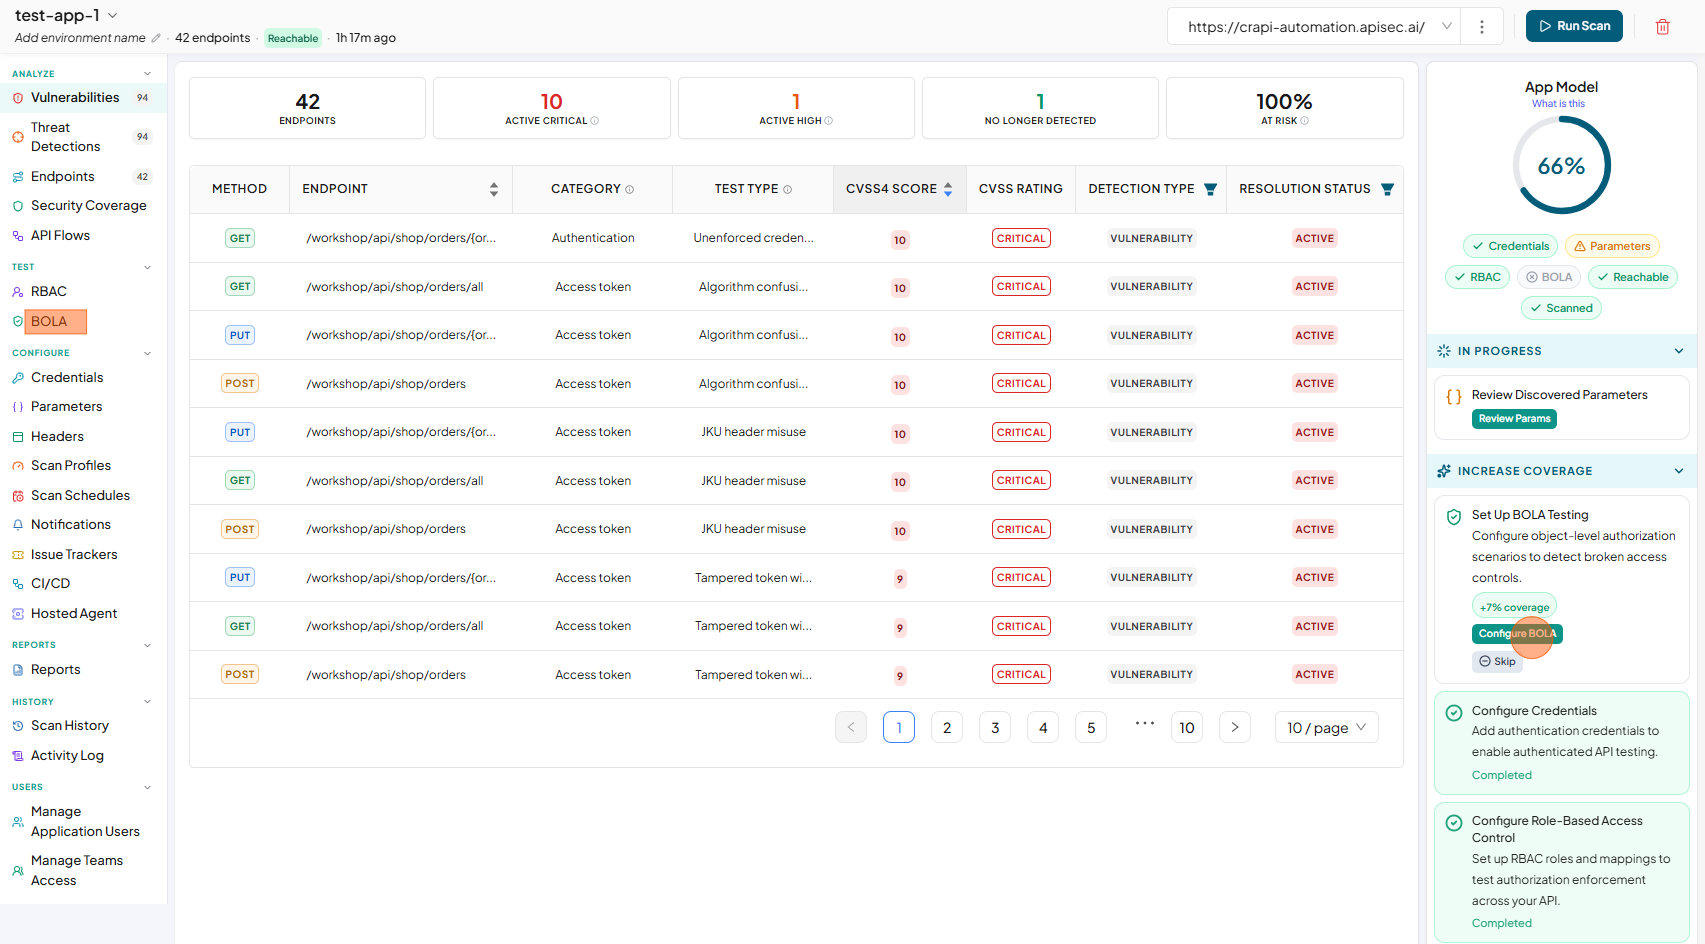Go to page 3
Image resolution: width=1705 pixels, height=944 pixels.
pos(995,727)
